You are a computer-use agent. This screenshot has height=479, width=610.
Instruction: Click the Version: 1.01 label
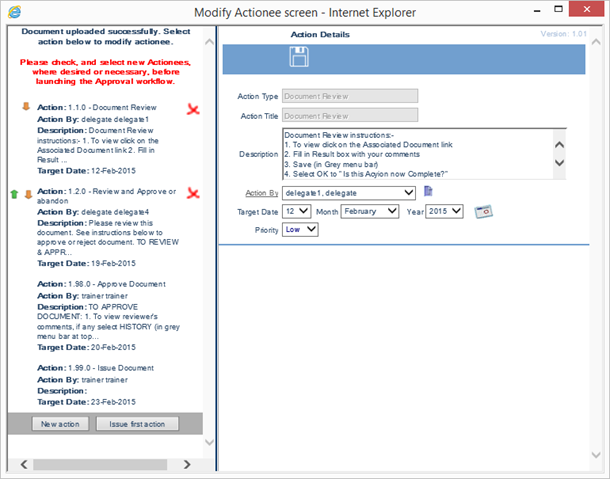tap(563, 34)
